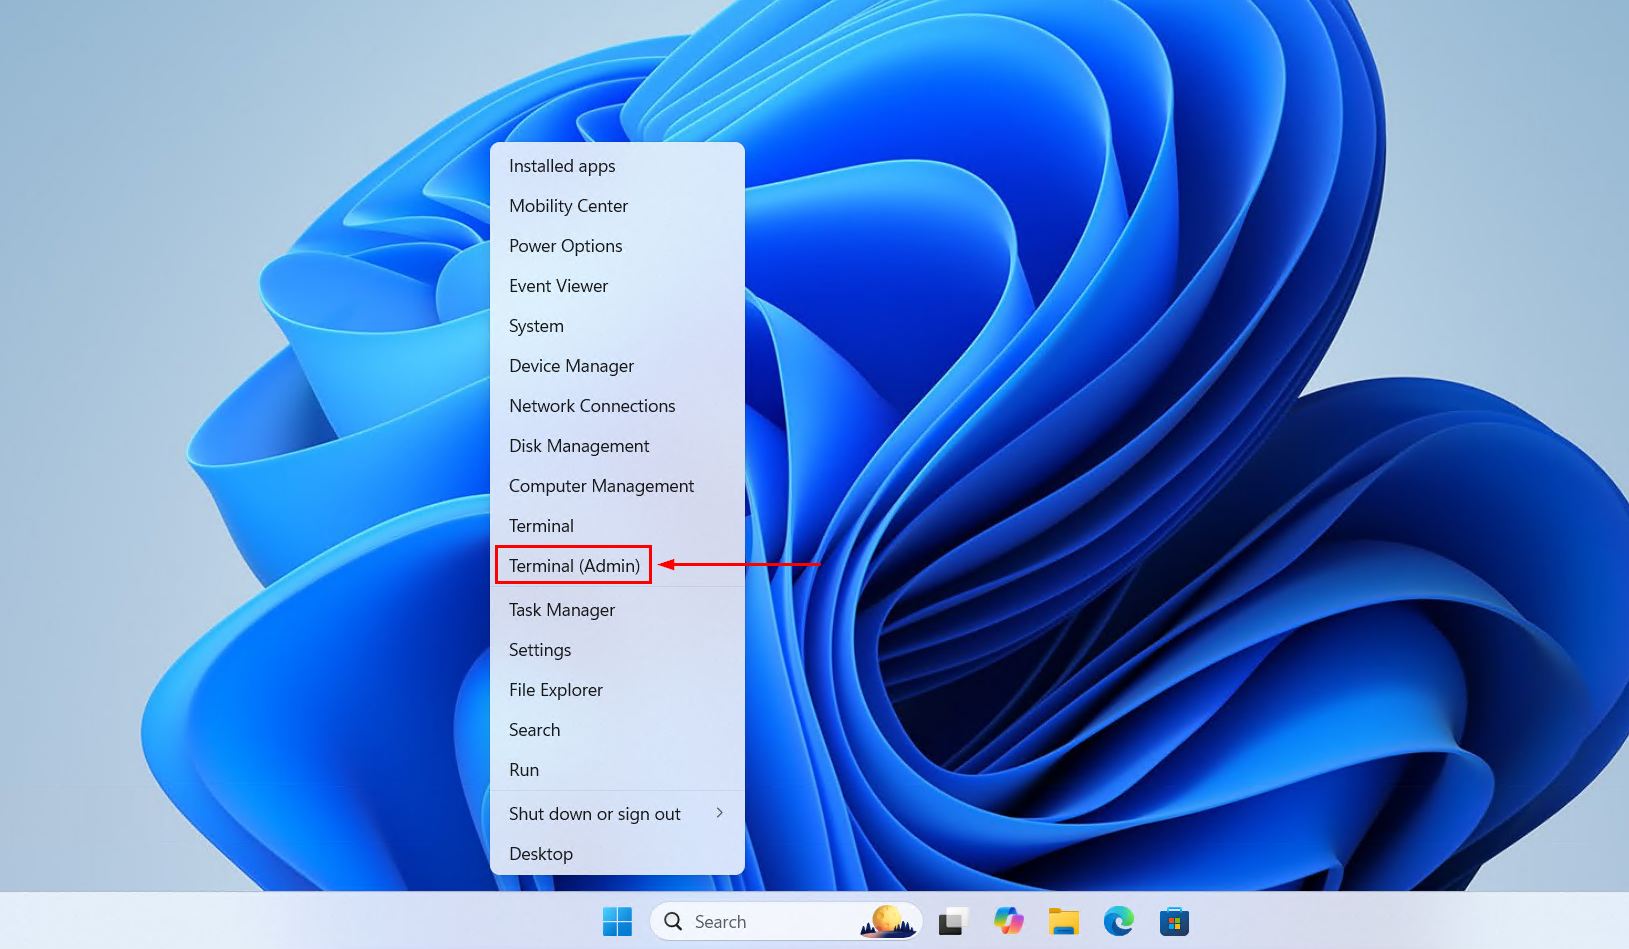Screen dimensions: 1629x949
Task: Open File Explorer taskbar icon
Action: (1063, 921)
